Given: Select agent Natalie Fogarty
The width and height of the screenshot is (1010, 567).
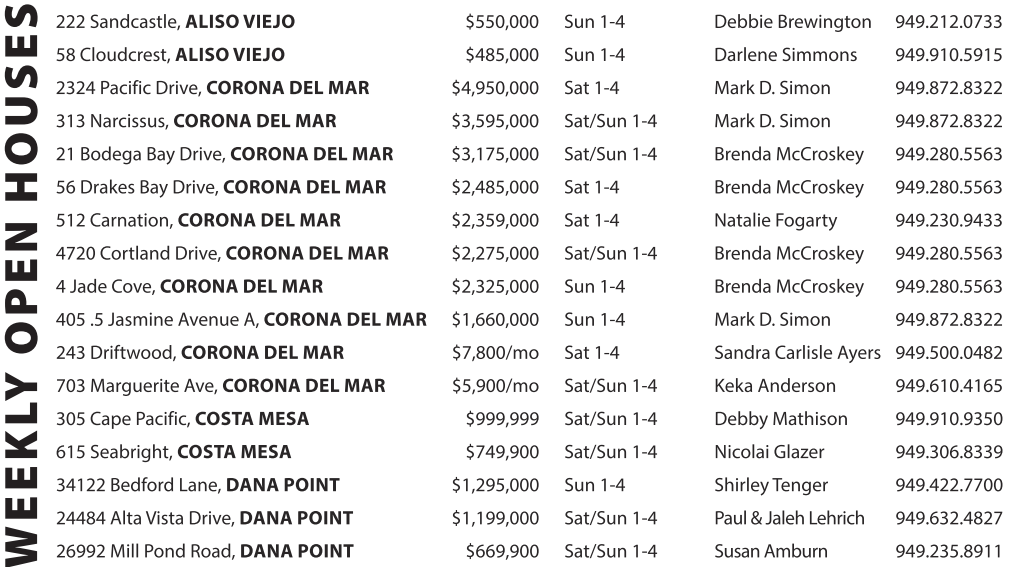Looking at the screenshot, I should coord(775,220).
